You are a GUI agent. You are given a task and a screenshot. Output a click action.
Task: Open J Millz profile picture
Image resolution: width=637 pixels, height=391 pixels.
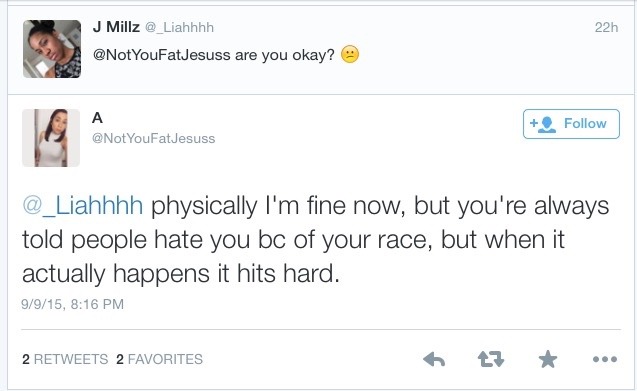(52, 49)
